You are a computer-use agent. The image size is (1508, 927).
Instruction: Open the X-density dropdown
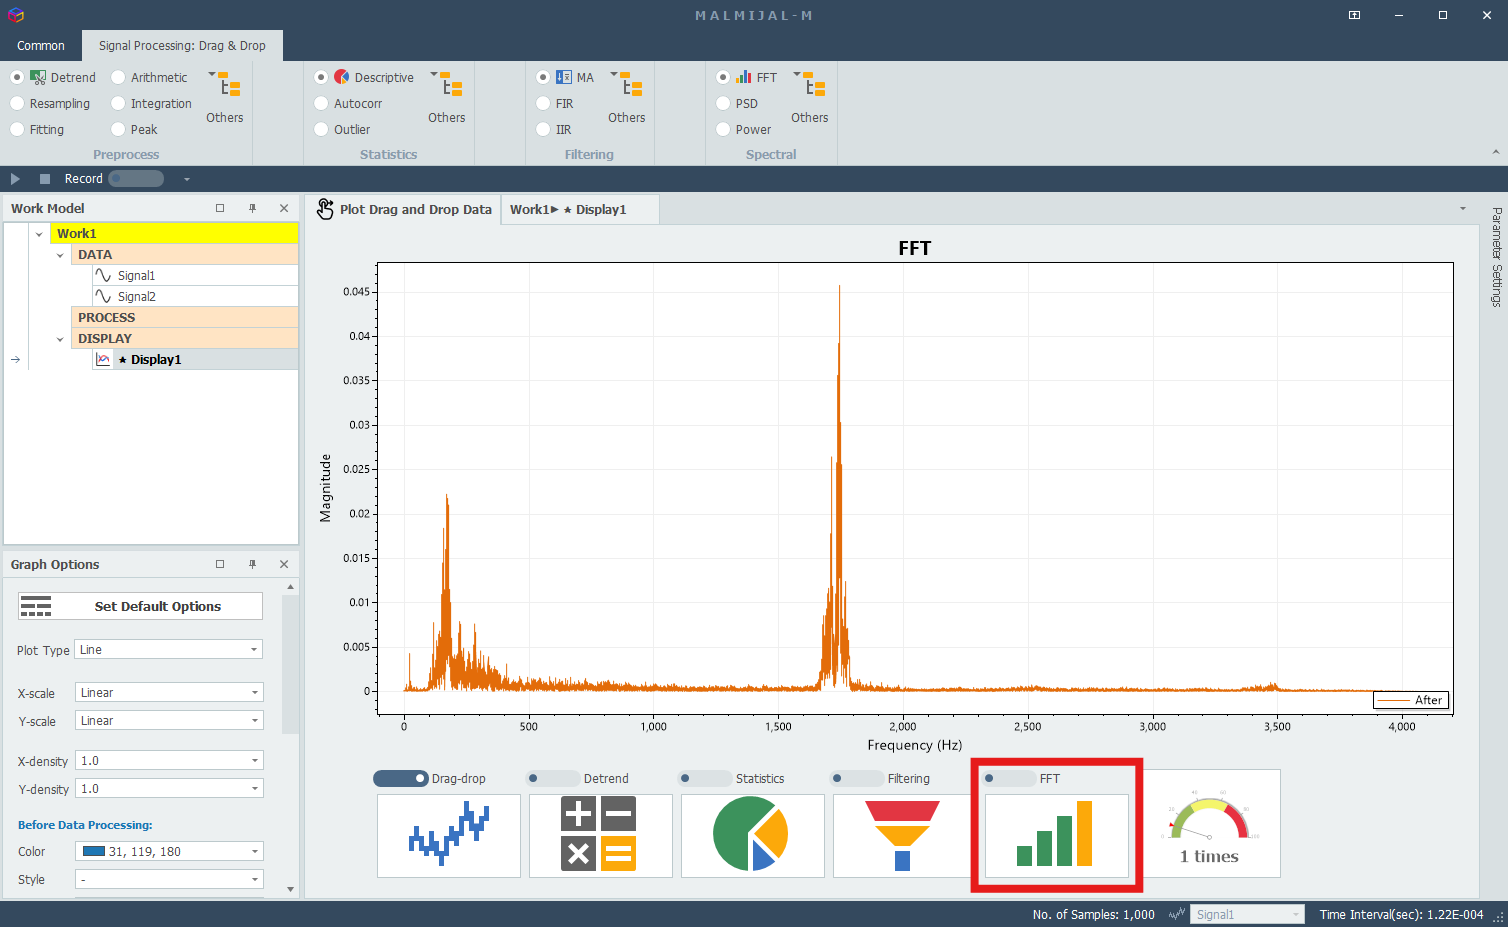[x=169, y=761]
